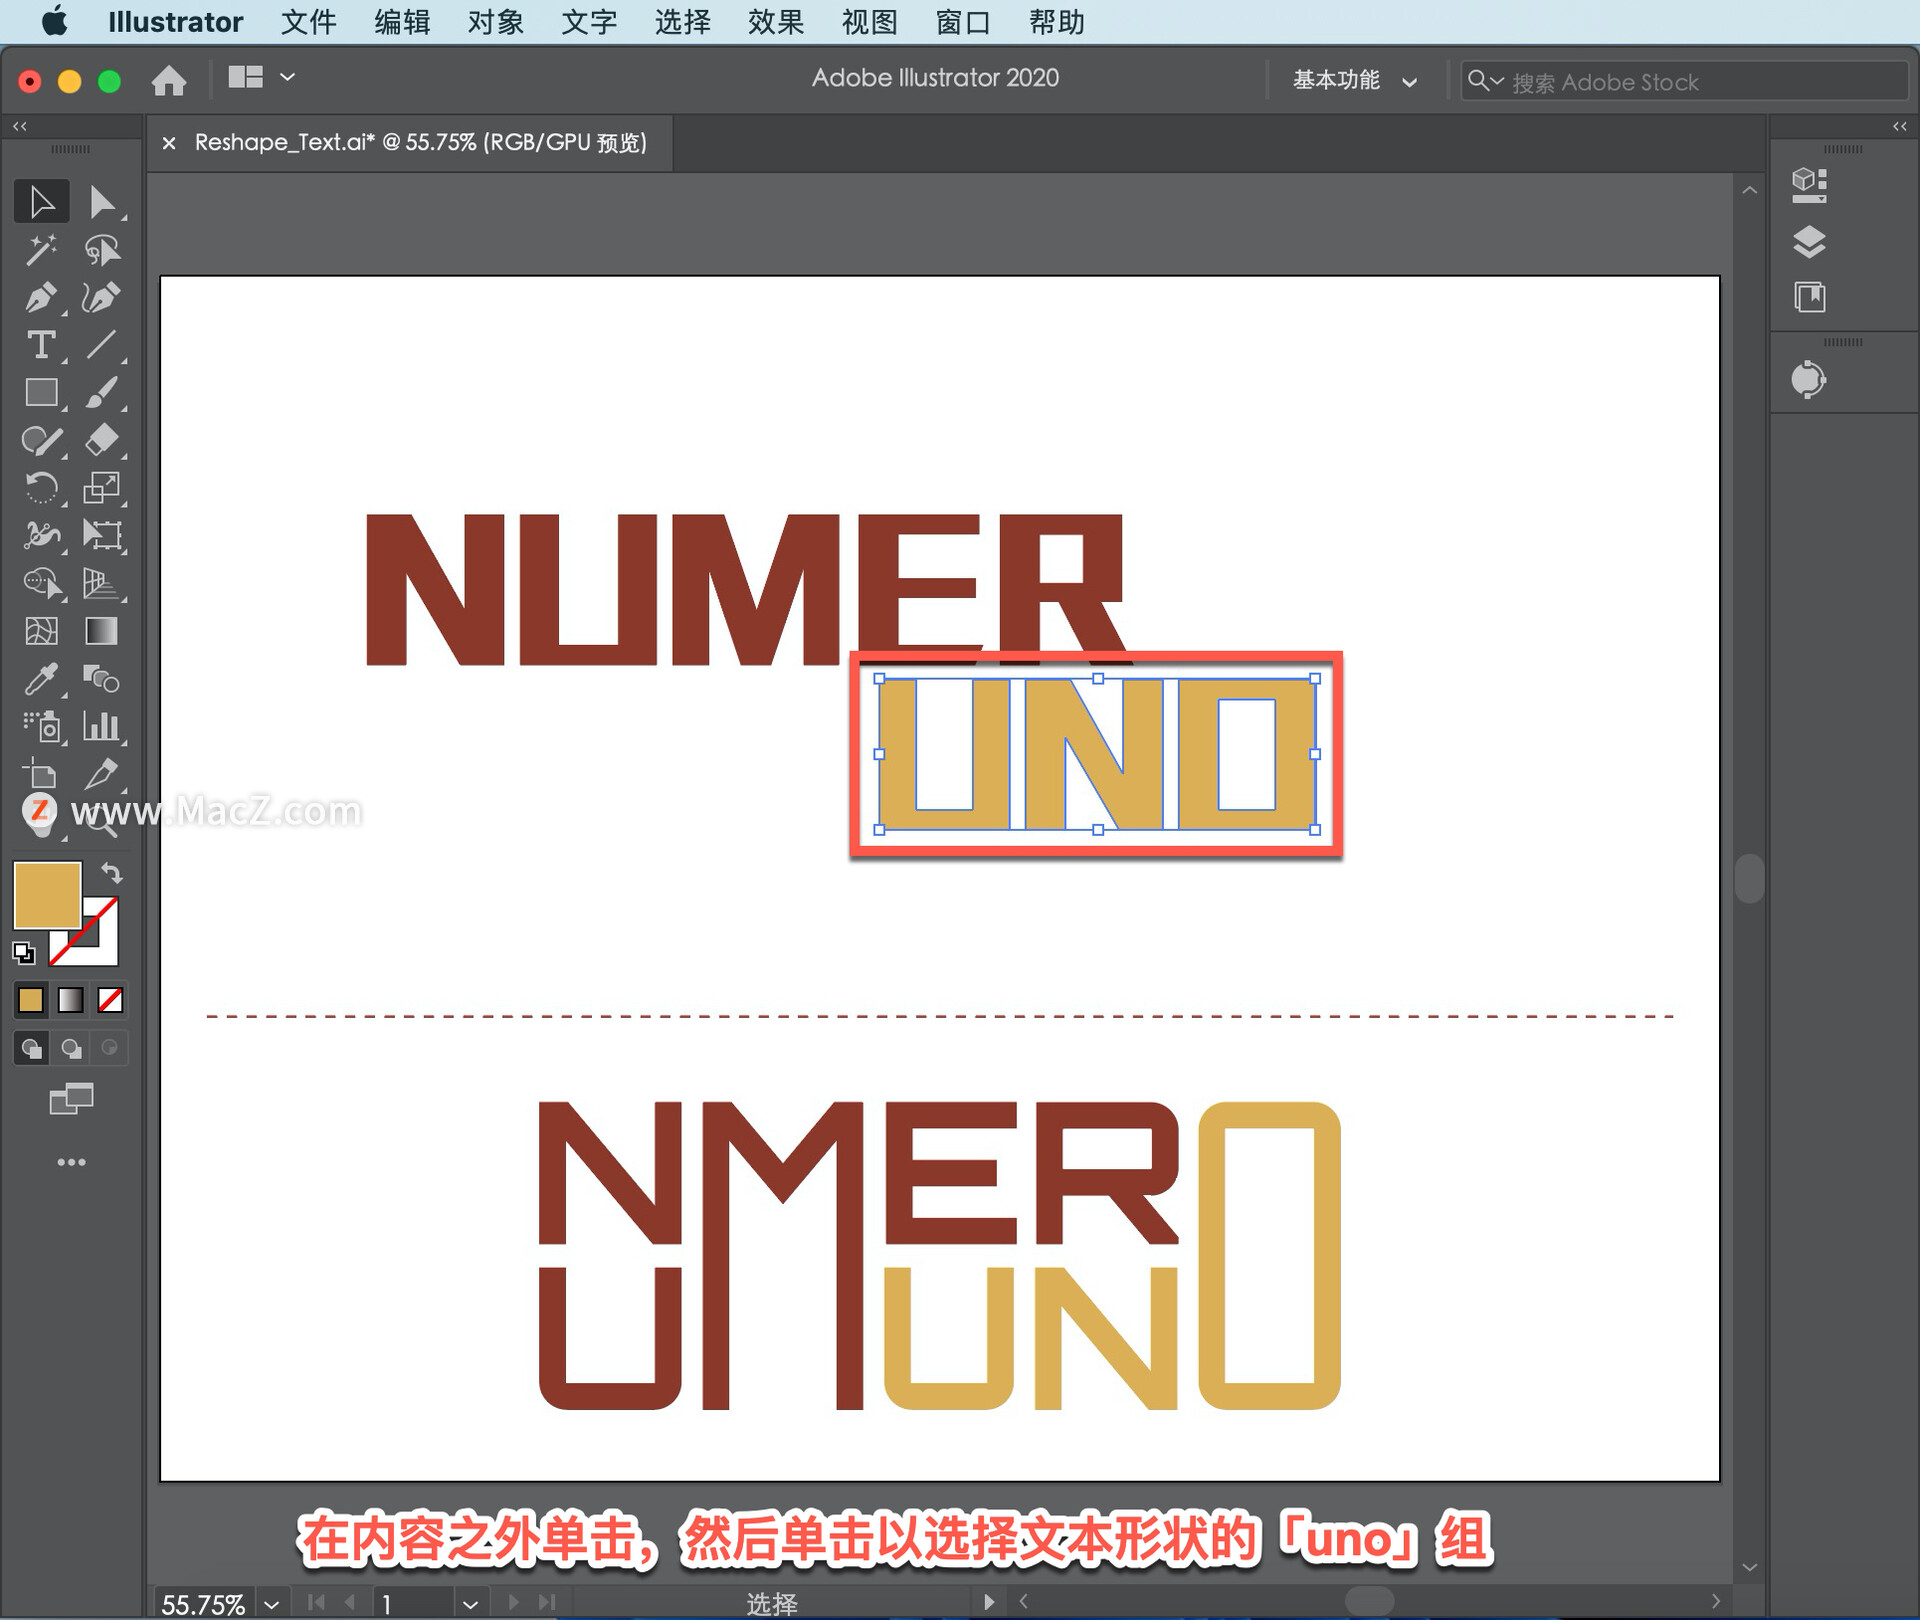Open 视图 menu
This screenshot has height=1620, width=1920.
(866, 21)
